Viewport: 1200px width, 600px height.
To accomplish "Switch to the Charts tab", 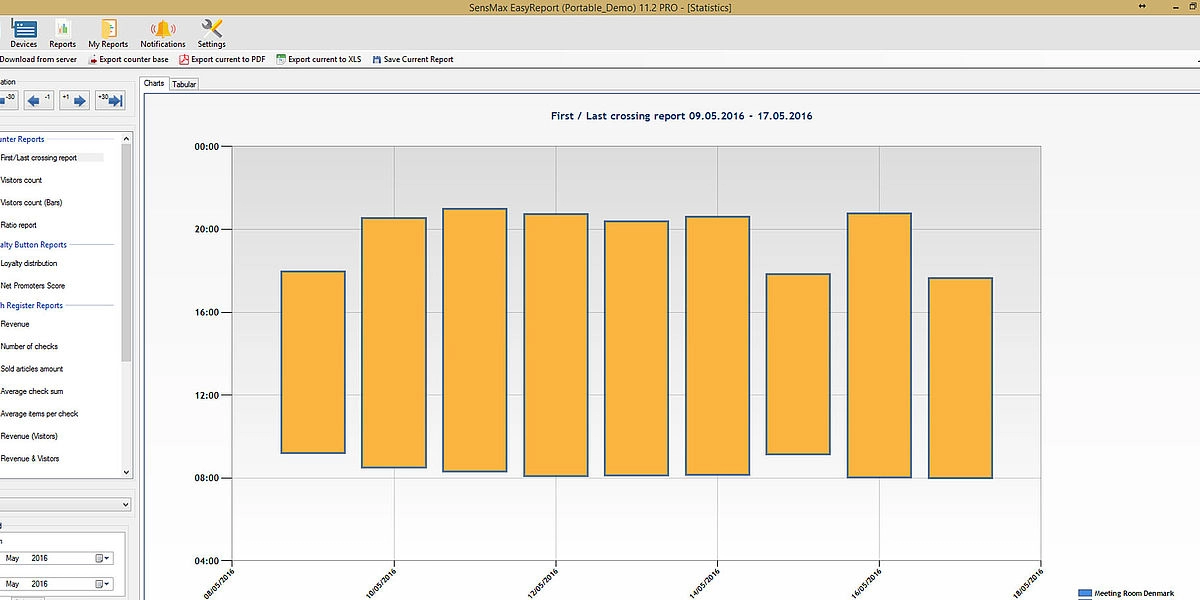I will pos(154,84).
